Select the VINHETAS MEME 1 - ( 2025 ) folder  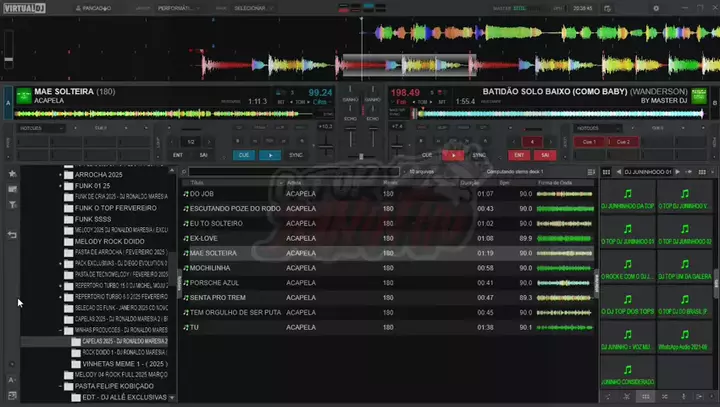pos(125,364)
